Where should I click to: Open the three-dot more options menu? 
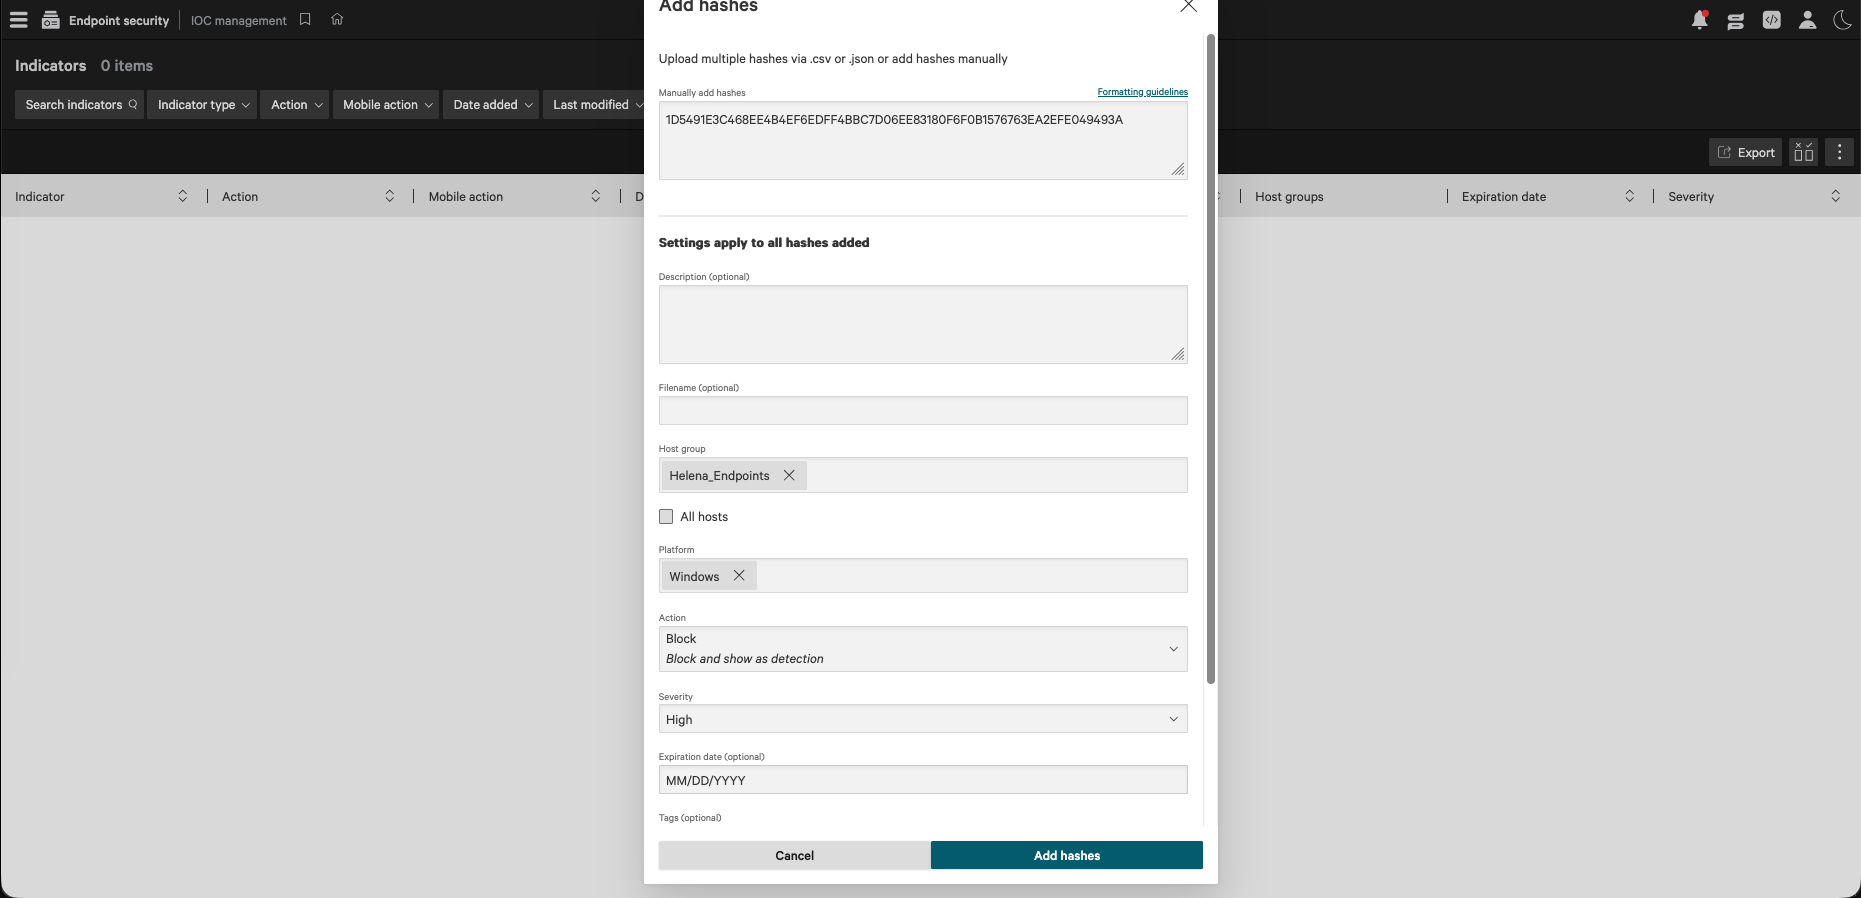coord(1839,152)
